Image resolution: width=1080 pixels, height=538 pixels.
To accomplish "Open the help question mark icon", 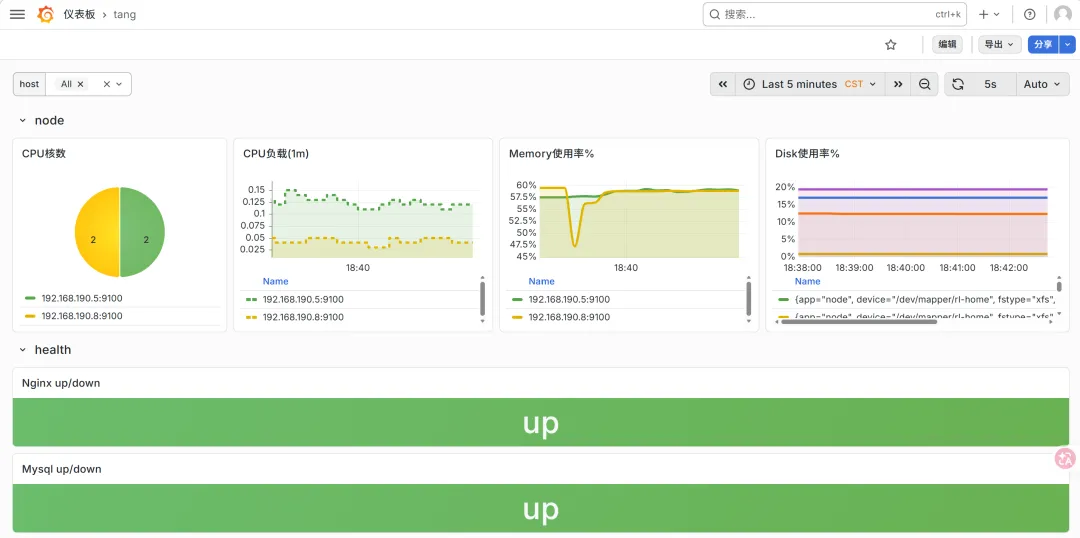I will click(1030, 14).
